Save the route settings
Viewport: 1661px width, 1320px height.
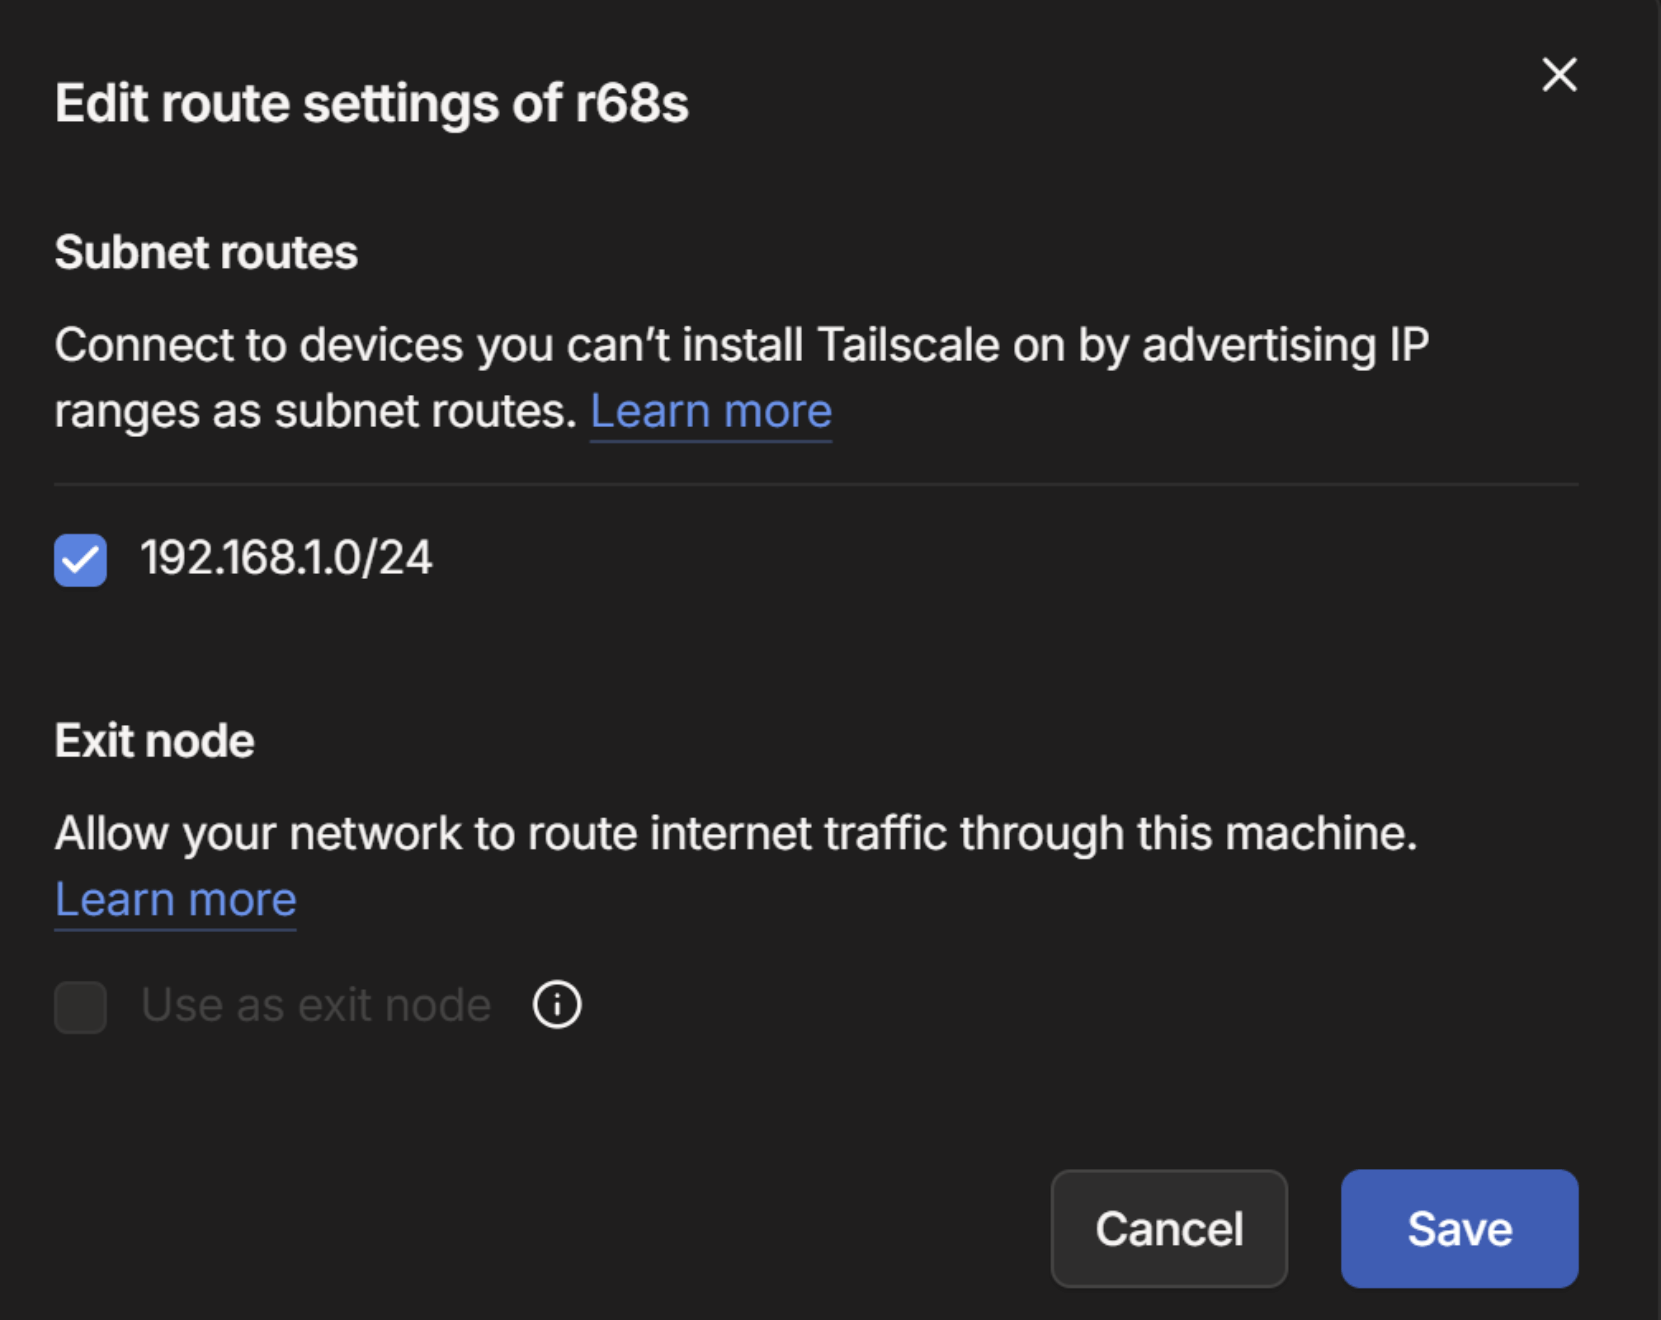(x=1459, y=1228)
